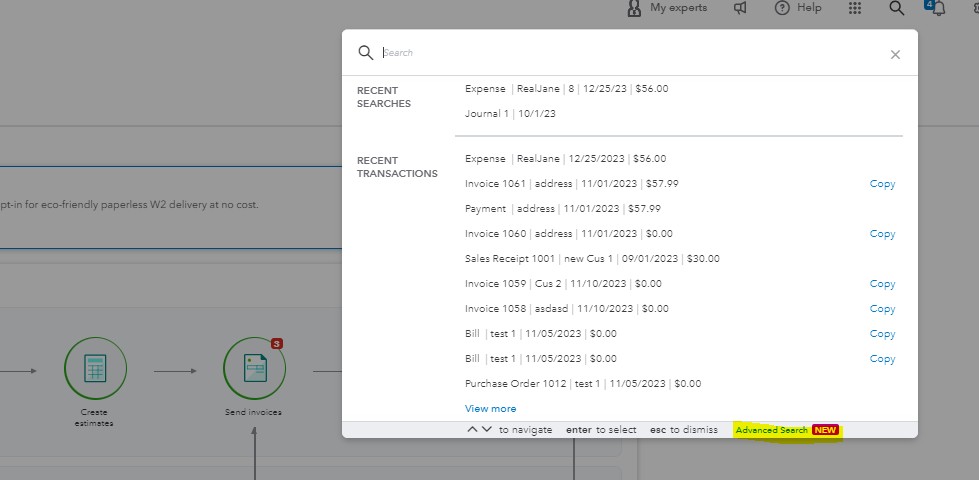Click the Send invoices workflow icon
The height and width of the screenshot is (480, 979).
pos(255,368)
